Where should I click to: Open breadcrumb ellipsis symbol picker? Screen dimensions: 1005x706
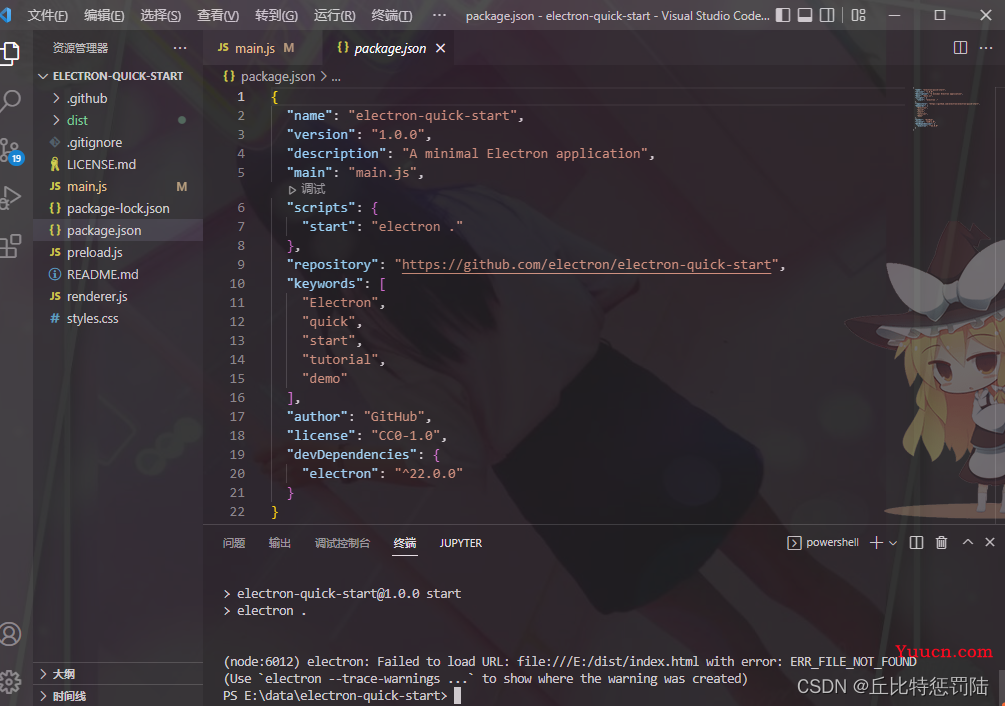pos(336,77)
